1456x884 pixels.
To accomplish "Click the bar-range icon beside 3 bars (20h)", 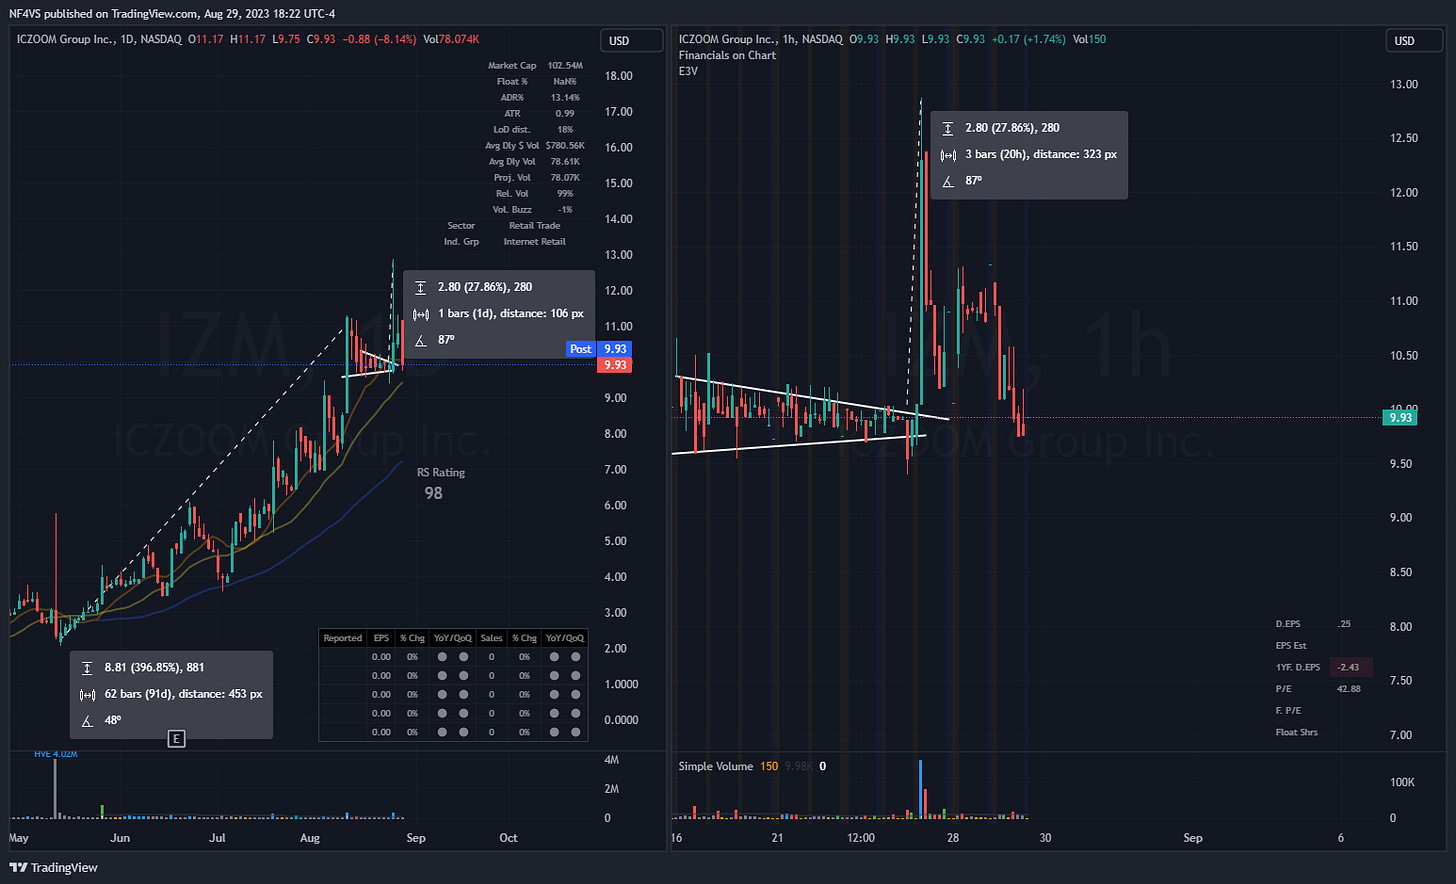I will point(948,154).
